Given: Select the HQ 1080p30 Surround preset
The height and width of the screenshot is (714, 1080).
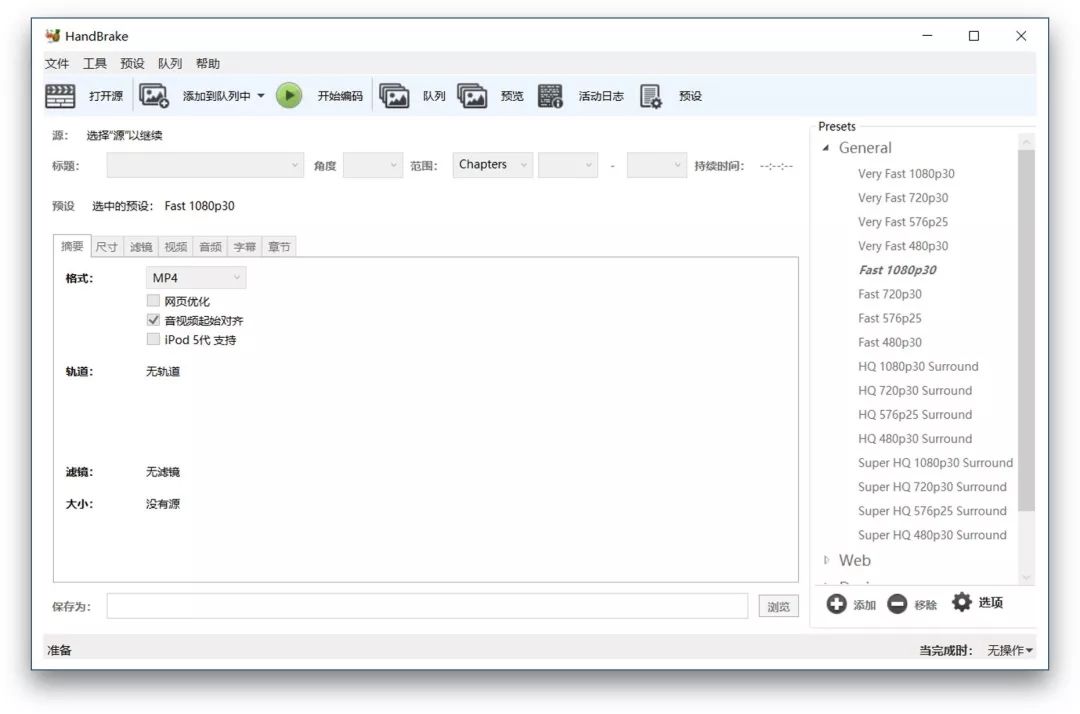Looking at the screenshot, I should [x=918, y=366].
